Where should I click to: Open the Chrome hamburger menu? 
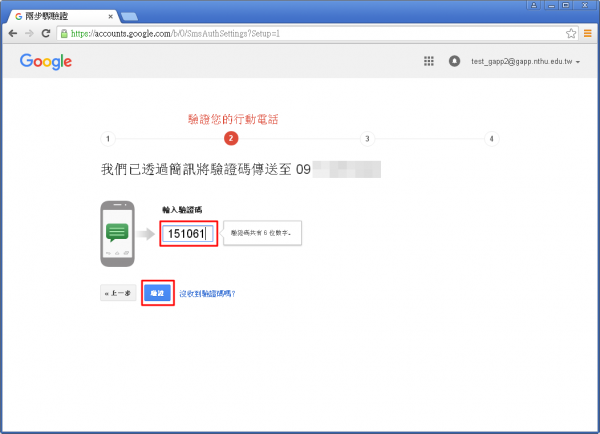pyautogui.click(x=588, y=33)
